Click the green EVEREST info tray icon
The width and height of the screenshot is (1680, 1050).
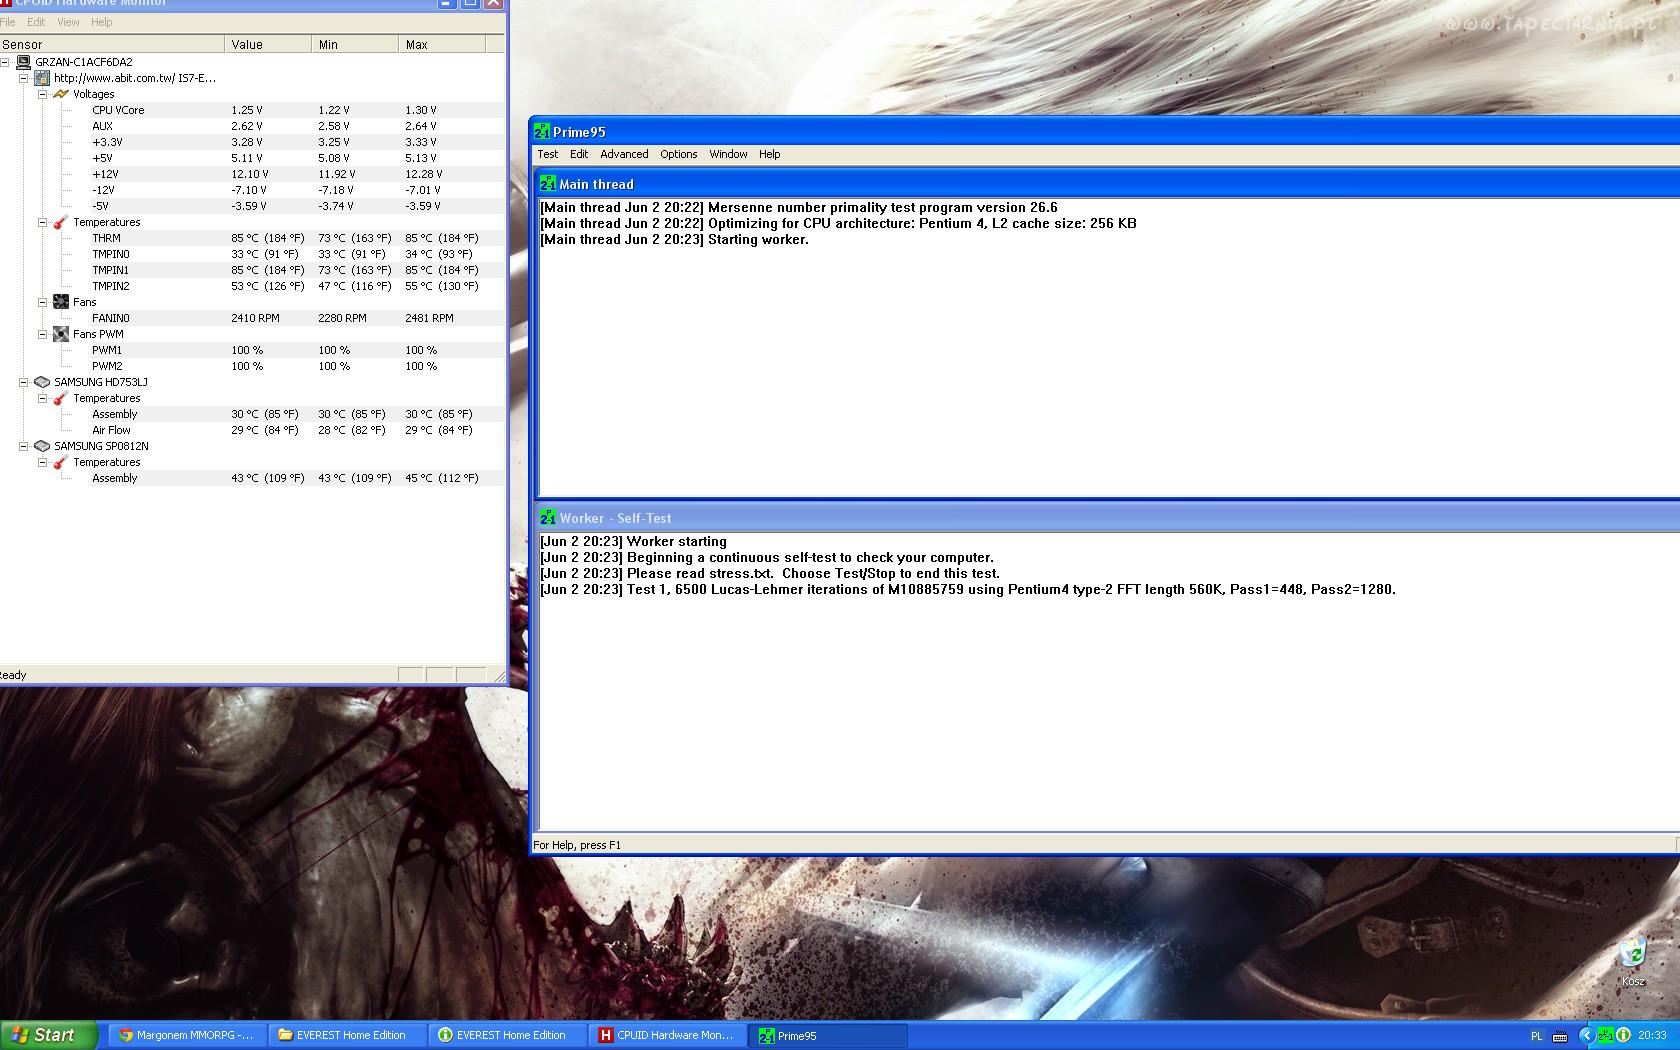(1623, 1035)
